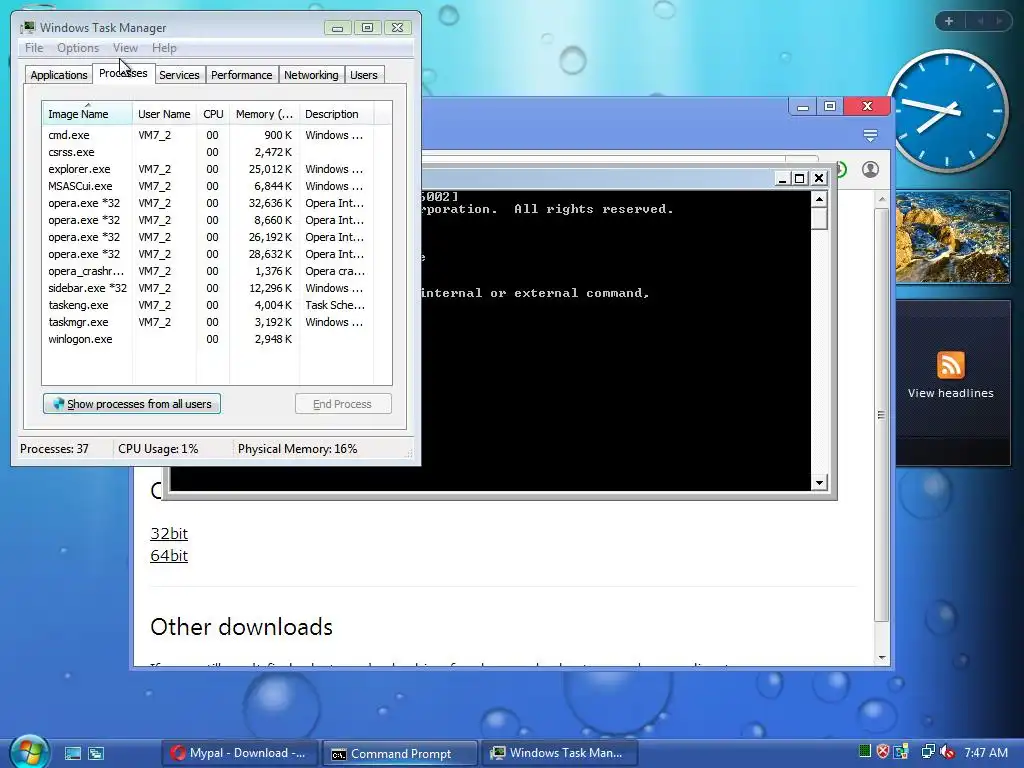
Task: Select the opera_crashr... process row
Action: click(208, 271)
